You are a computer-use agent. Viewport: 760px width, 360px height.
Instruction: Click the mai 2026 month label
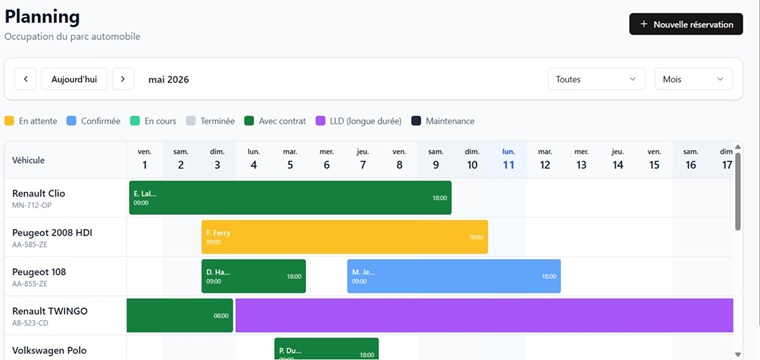tap(169, 79)
